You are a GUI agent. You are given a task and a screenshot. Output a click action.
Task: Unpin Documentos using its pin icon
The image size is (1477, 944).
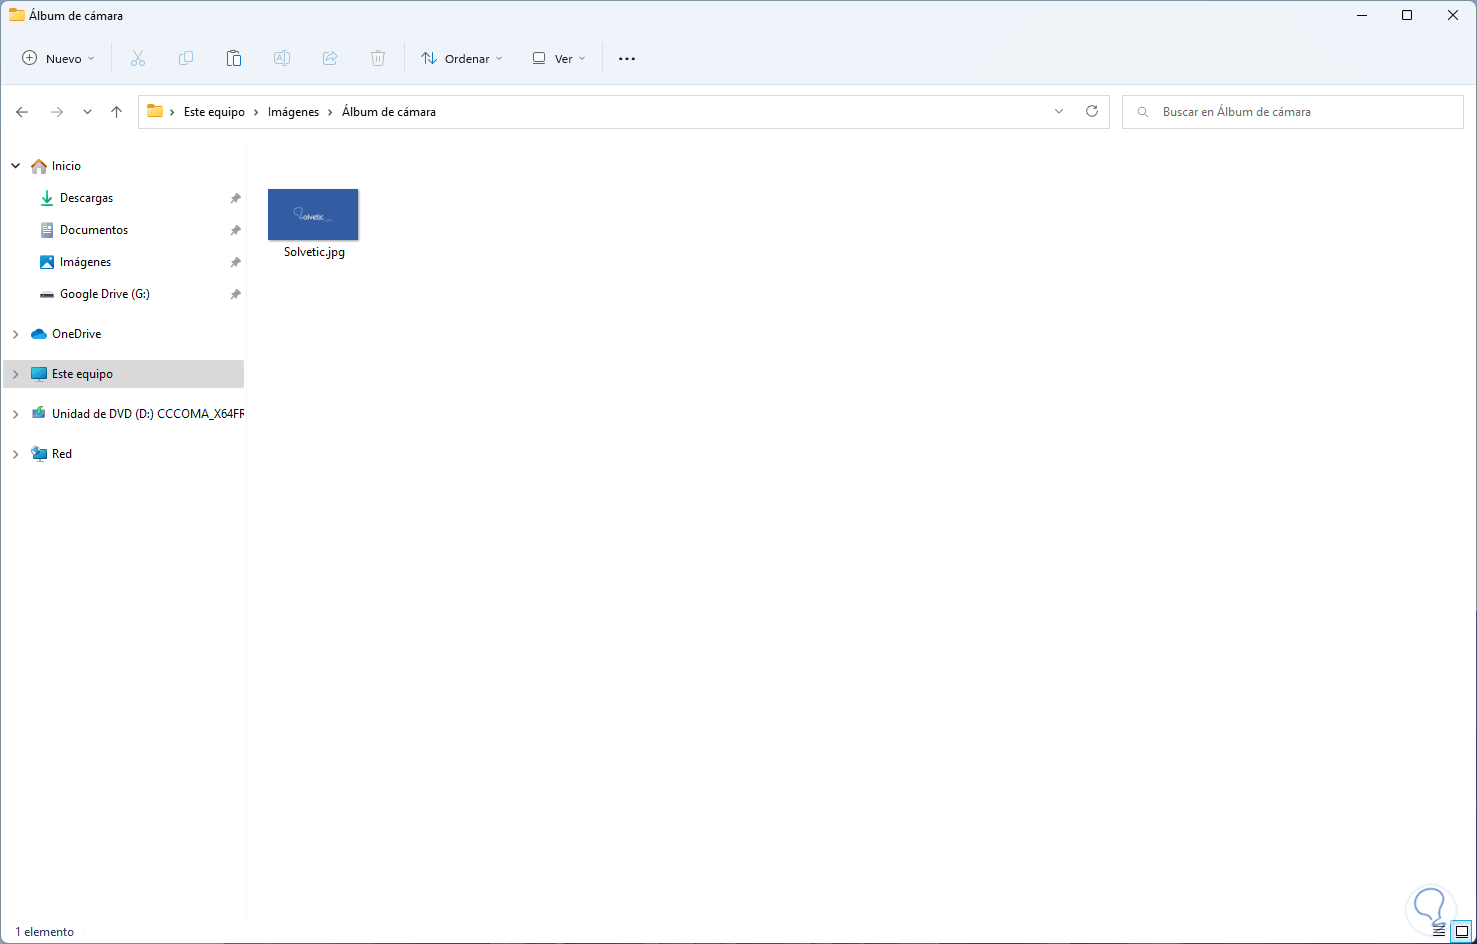(x=236, y=230)
